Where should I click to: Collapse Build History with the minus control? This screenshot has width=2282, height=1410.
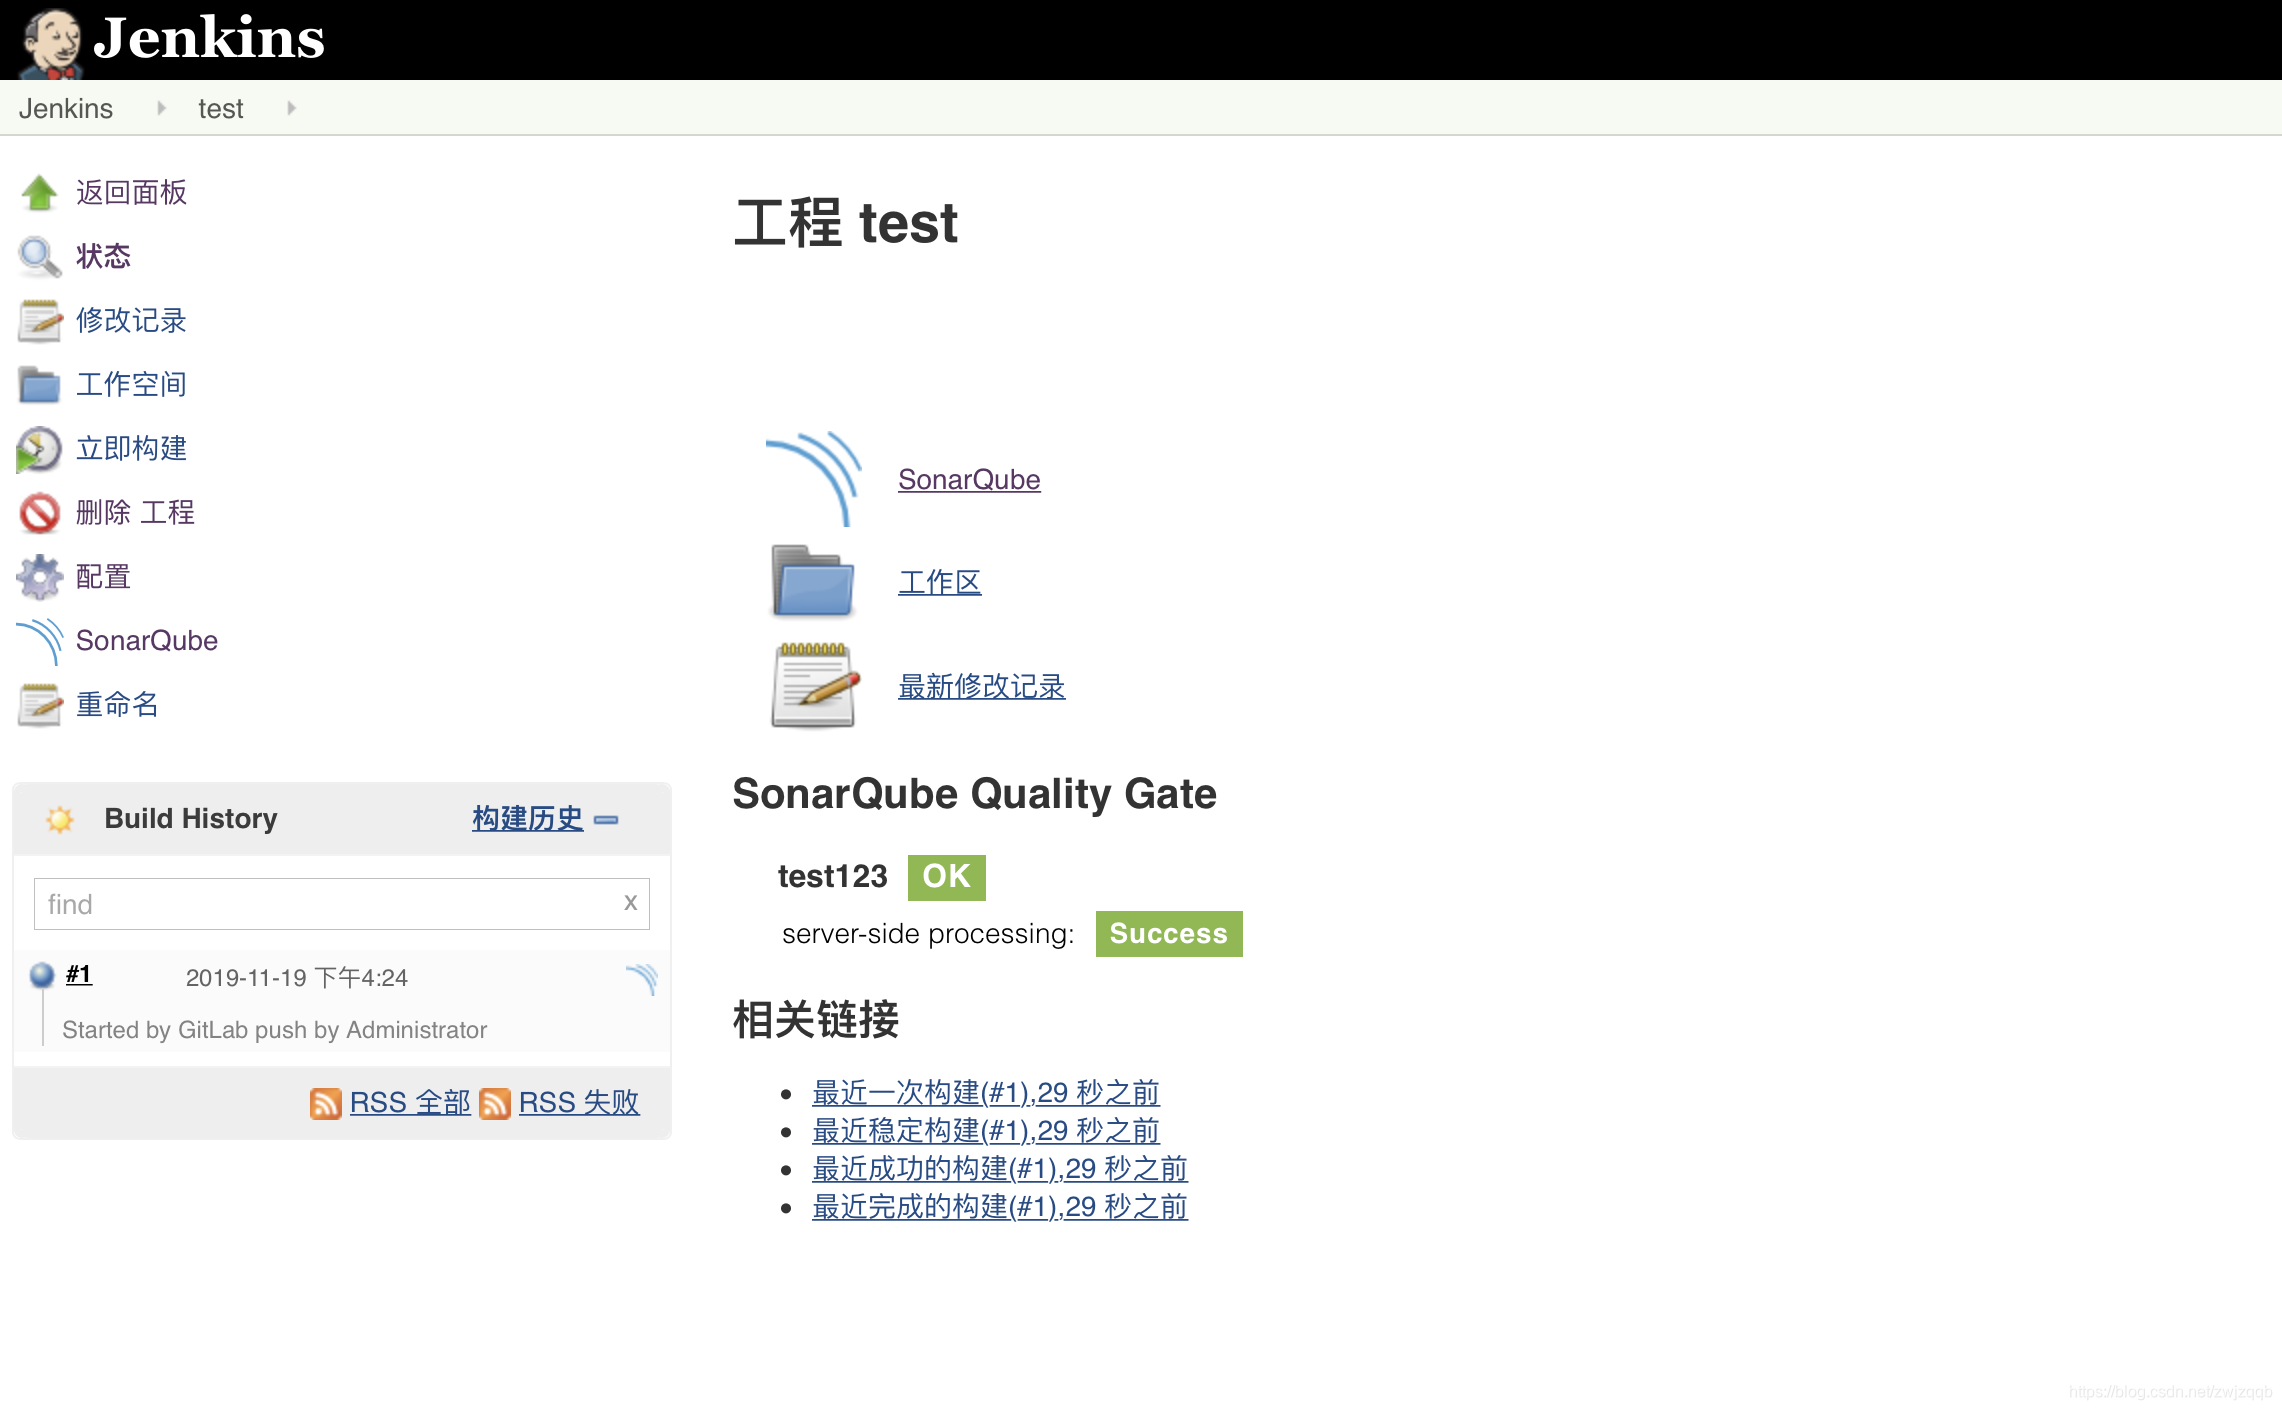(607, 819)
